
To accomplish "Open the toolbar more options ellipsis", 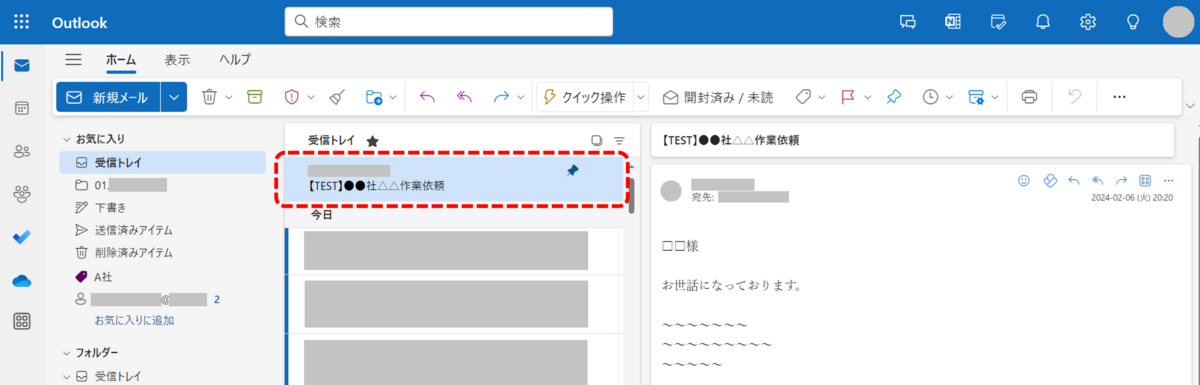I will (x=1120, y=97).
